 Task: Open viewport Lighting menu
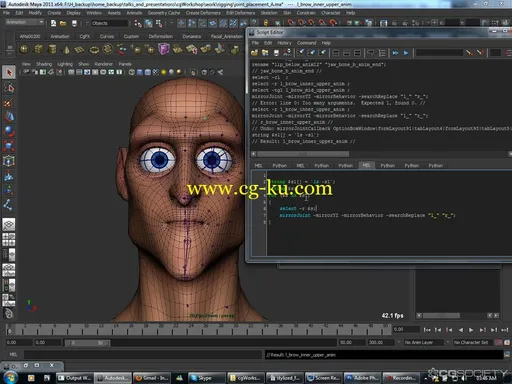tap(65, 64)
